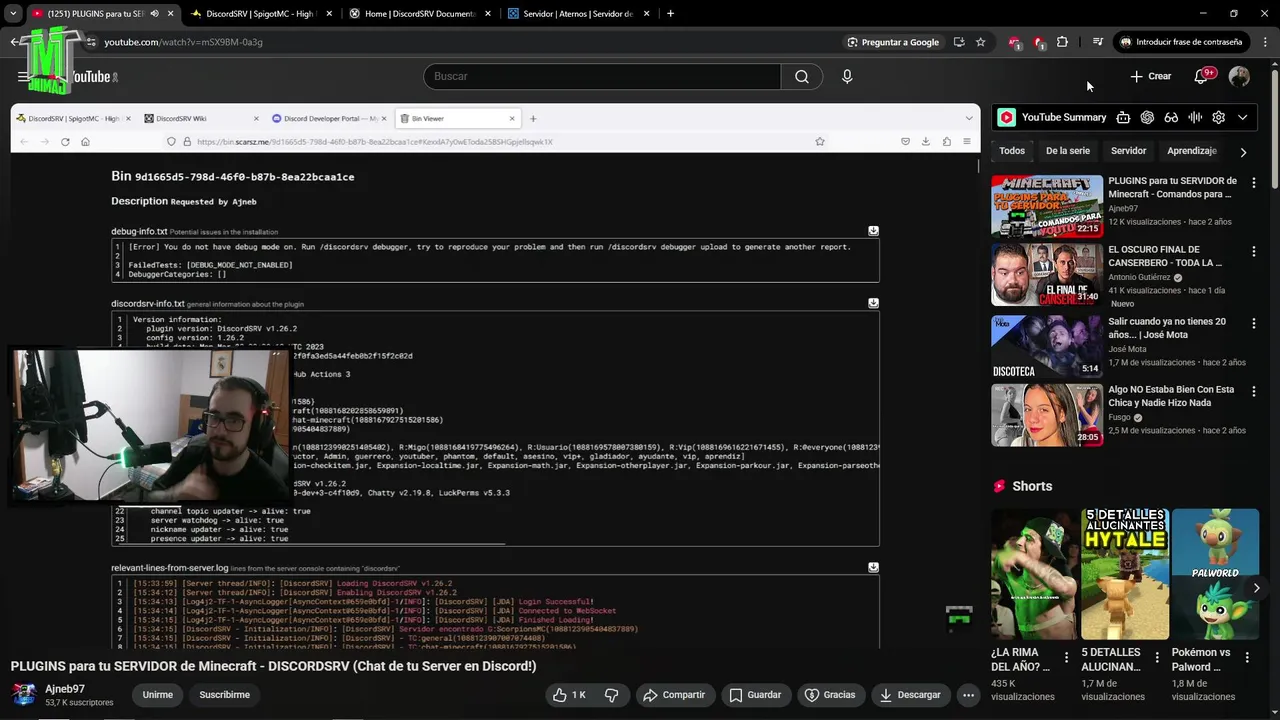Click the ChatGPT icon in YouTube Summary
1280x720 pixels.
1147,117
